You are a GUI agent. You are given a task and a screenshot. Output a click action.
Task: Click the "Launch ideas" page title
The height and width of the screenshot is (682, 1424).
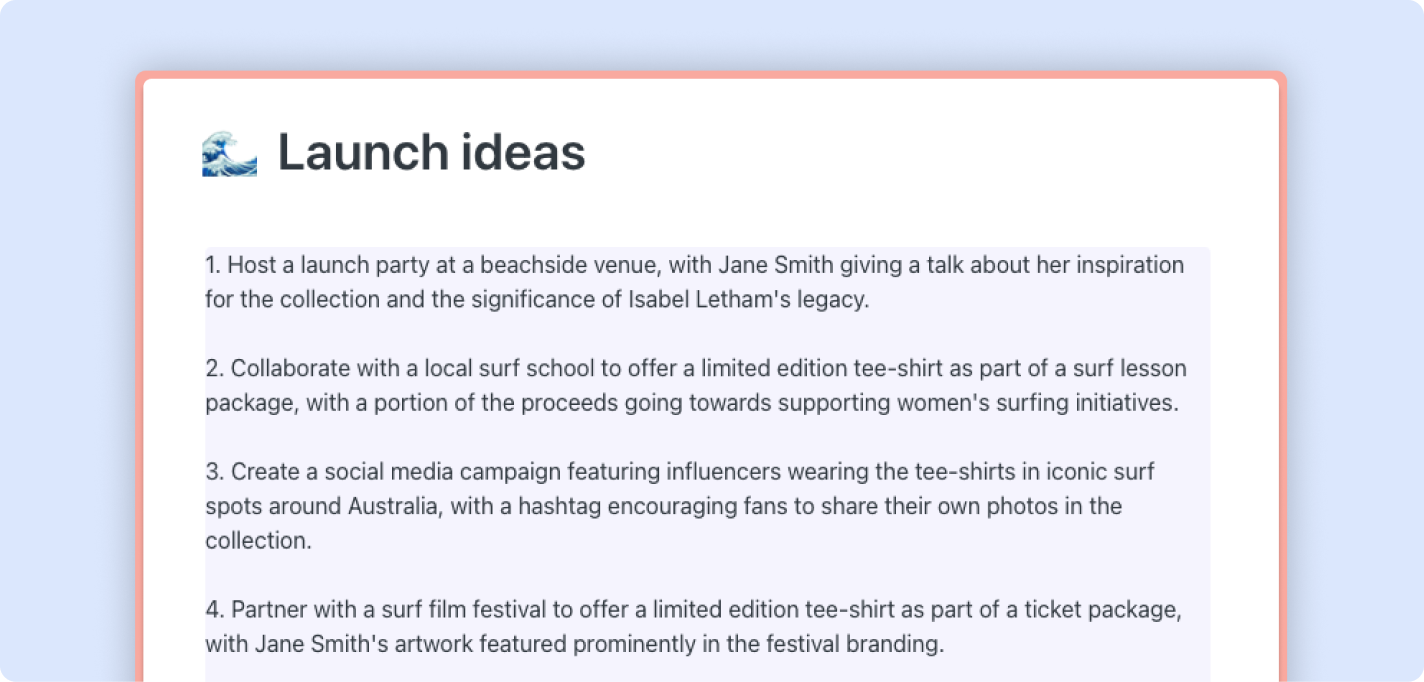431,153
